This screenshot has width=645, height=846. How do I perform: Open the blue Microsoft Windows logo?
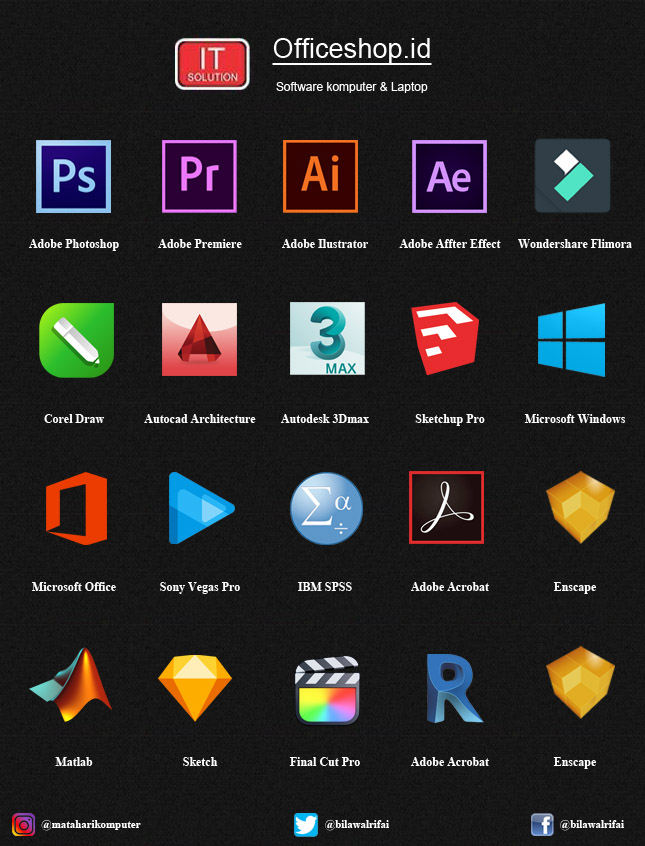[572, 340]
